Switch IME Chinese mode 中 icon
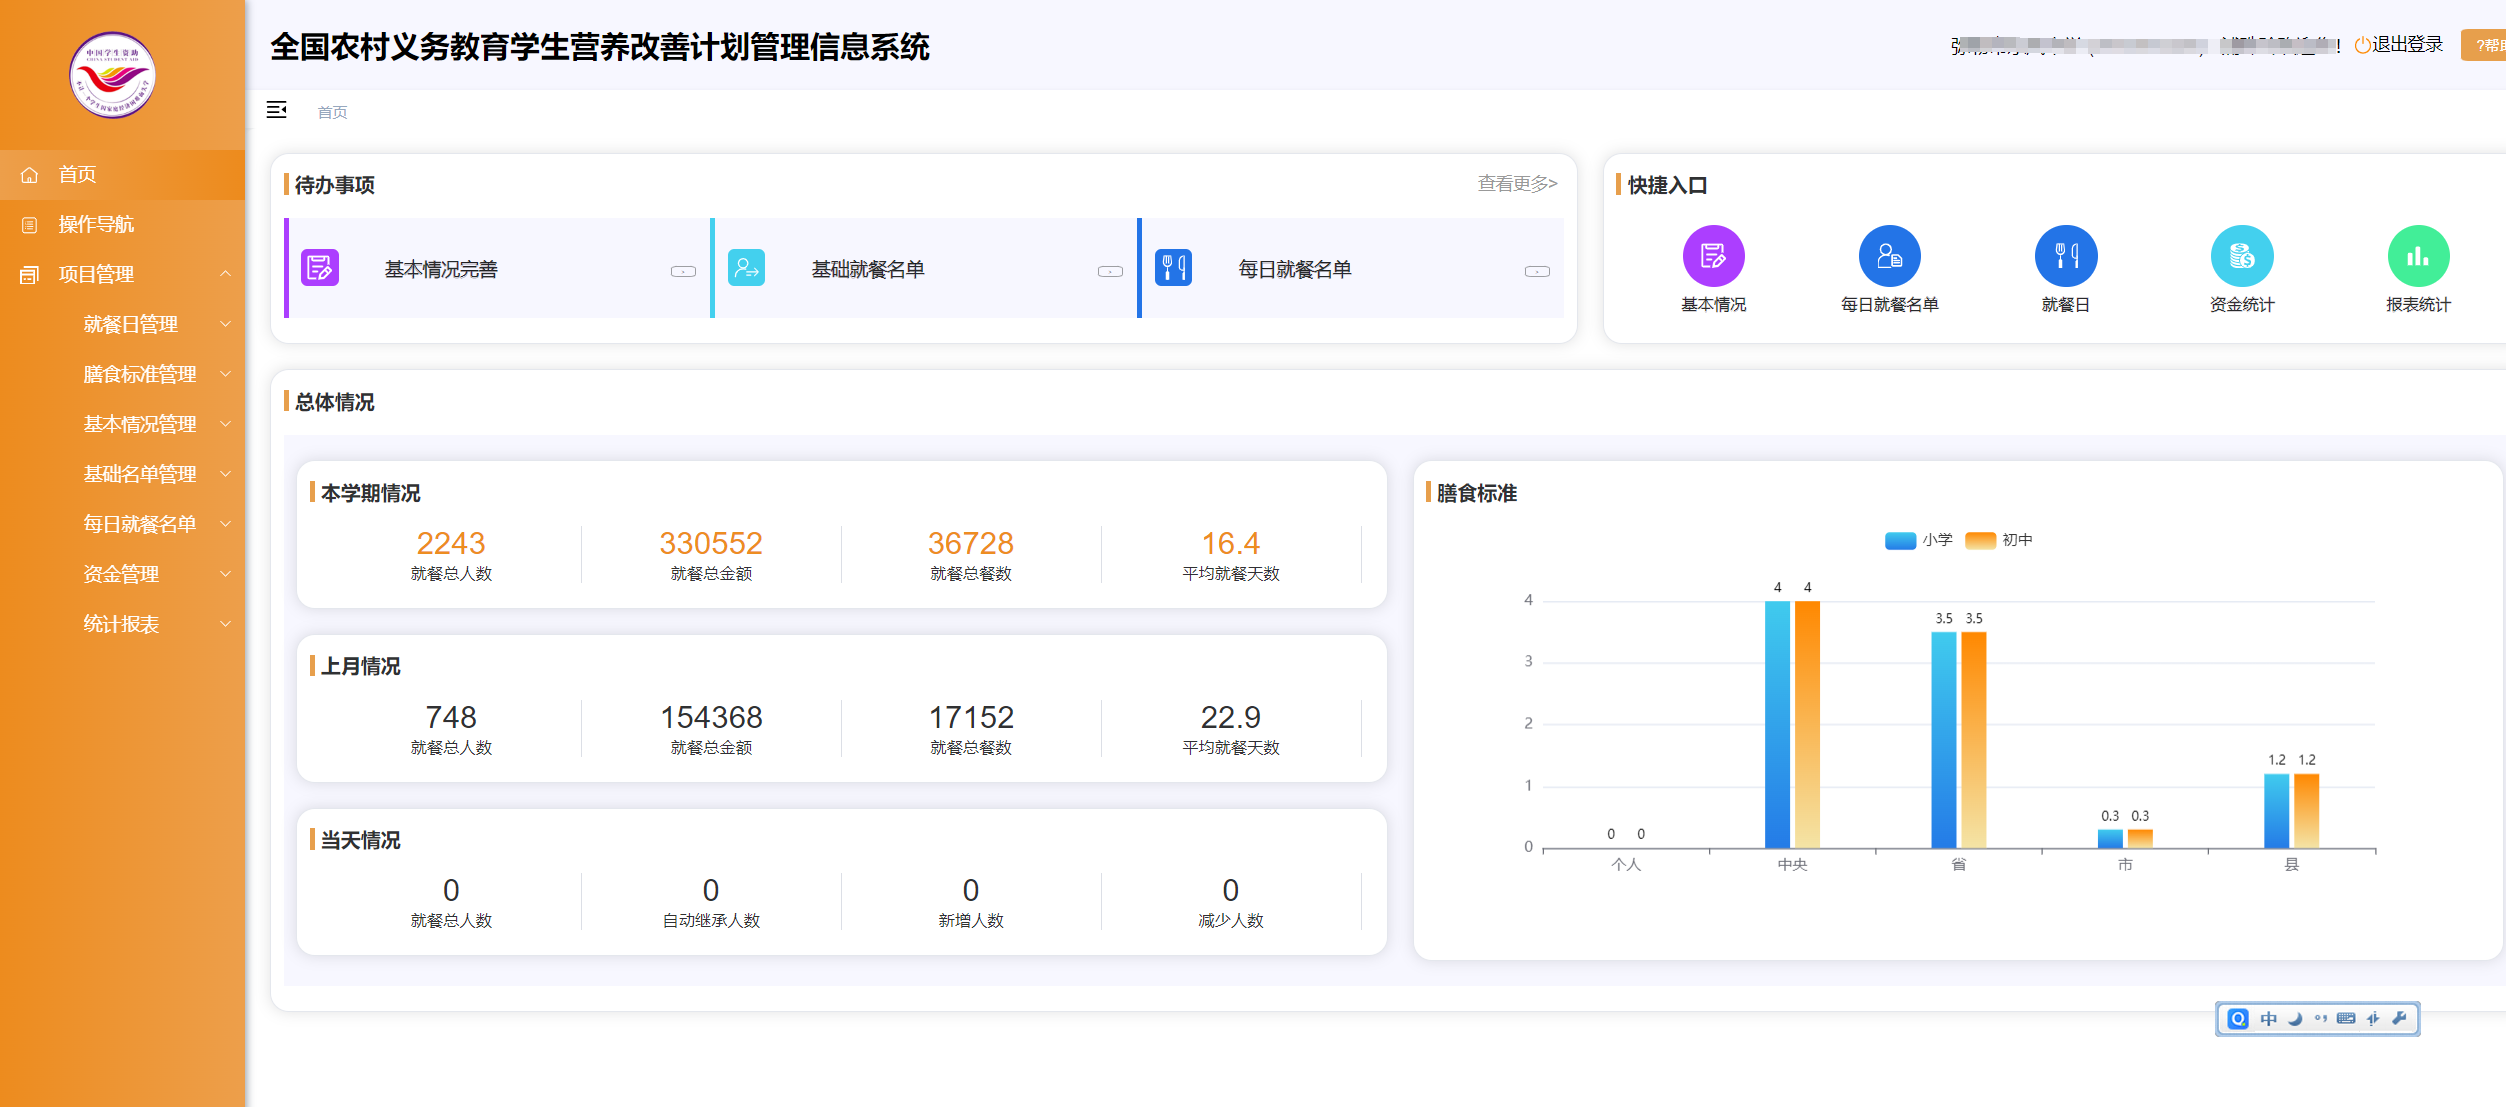 (x=2269, y=1019)
